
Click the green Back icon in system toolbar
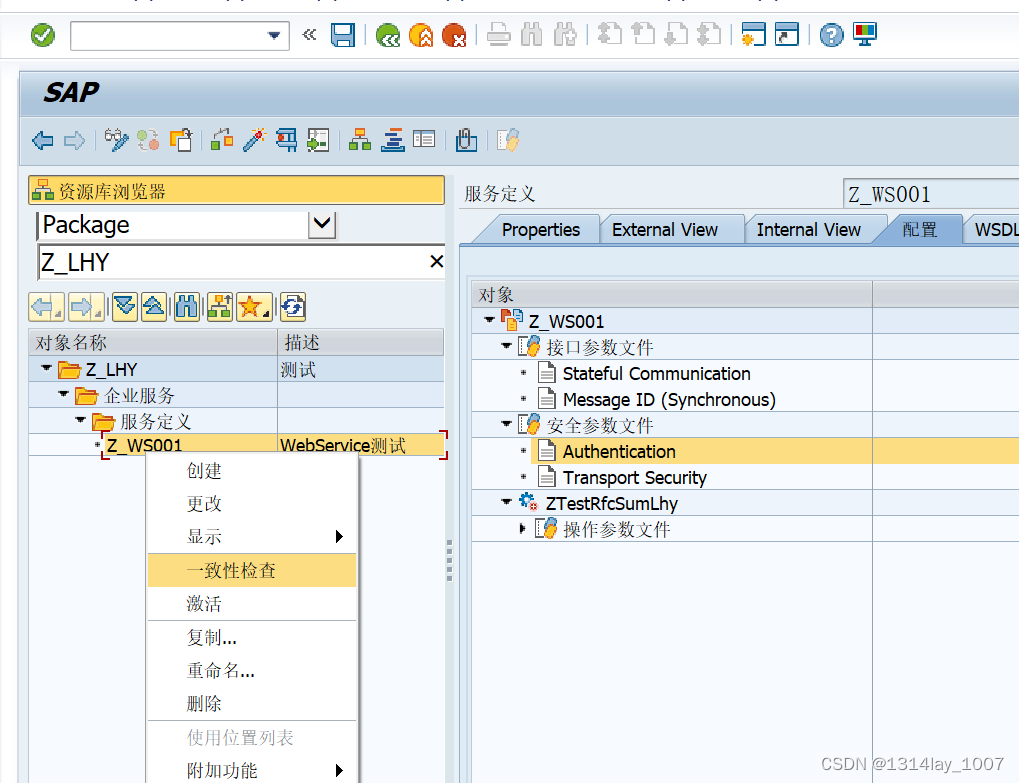(x=388, y=35)
